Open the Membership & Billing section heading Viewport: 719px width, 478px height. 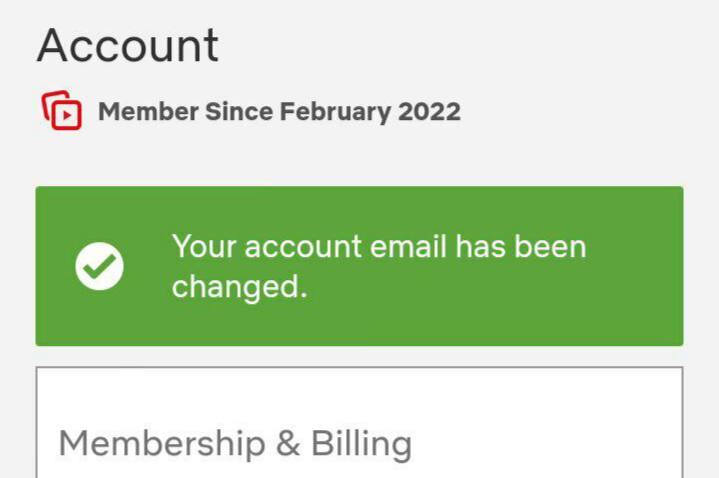pyautogui.click(x=235, y=444)
